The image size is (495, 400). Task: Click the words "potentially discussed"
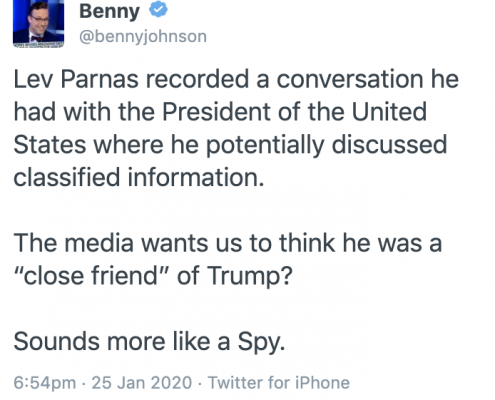[x=327, y=146]
